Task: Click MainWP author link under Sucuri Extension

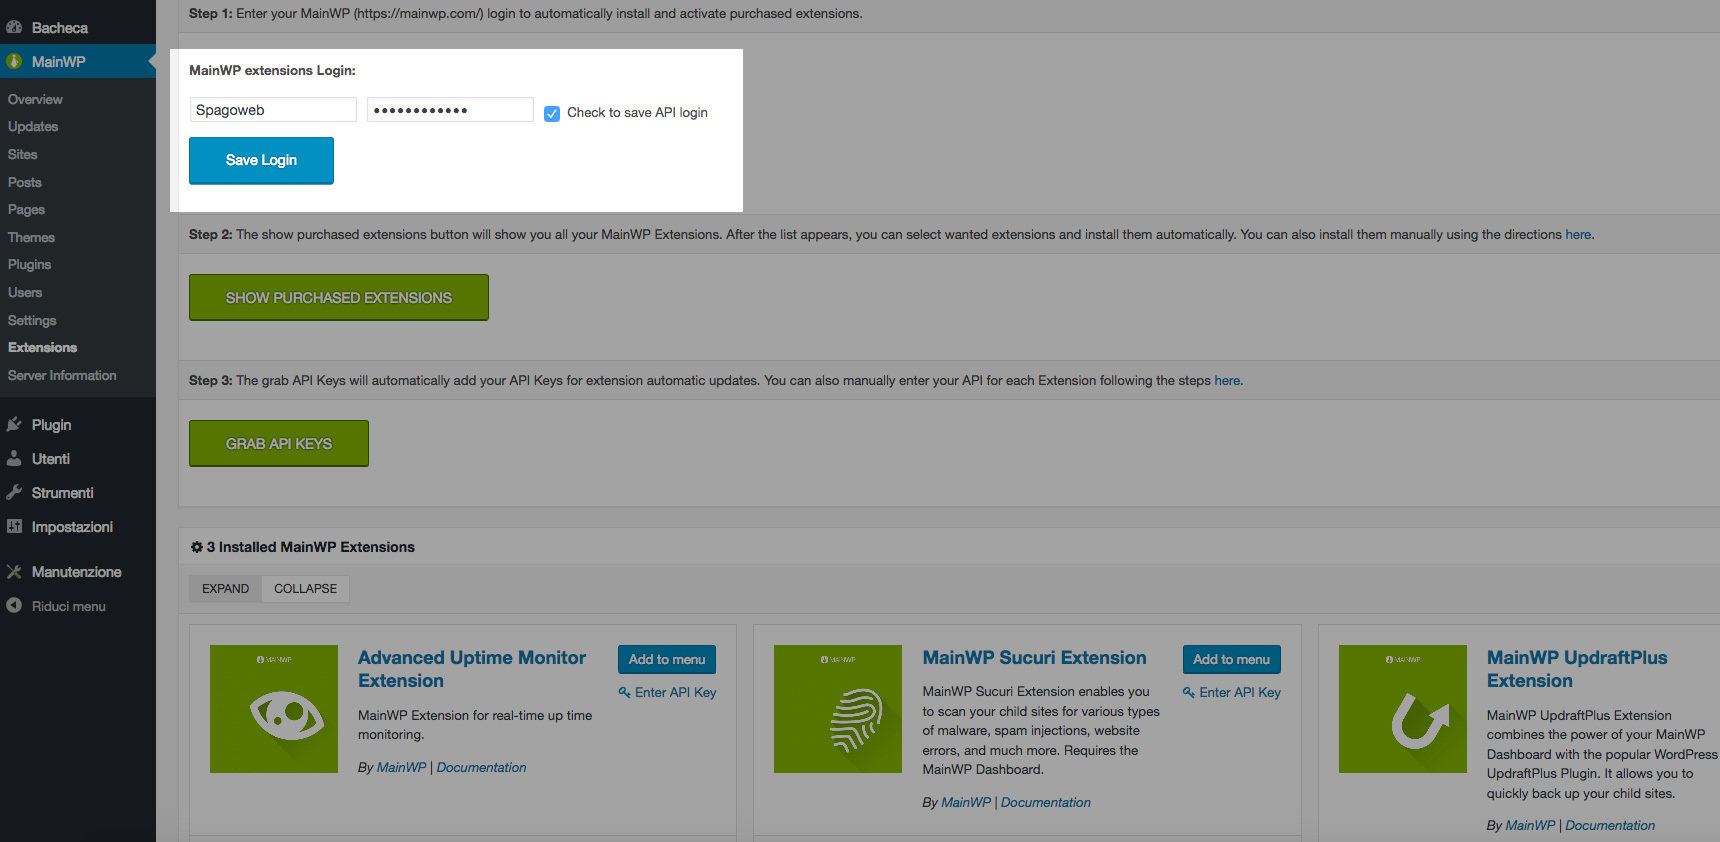Action: pyautogui.click(x=966, y=802)
